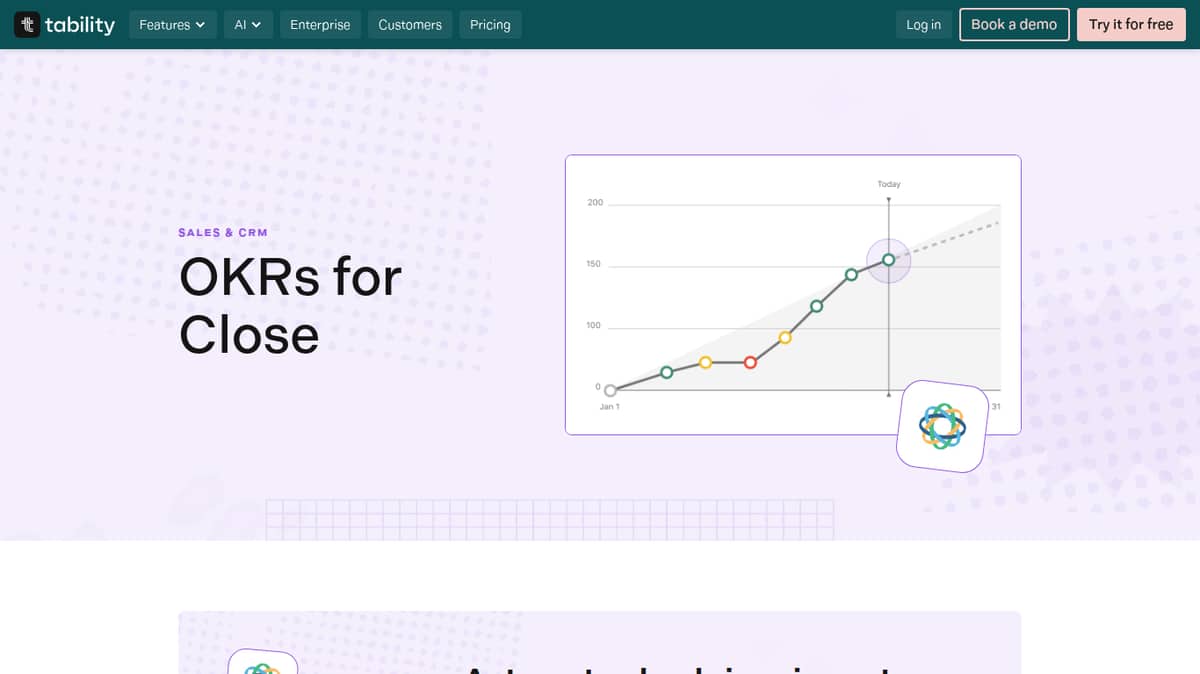Click the 200 axis label on the chart
The width and height of the screenshot is (1200, 674).
click(595, 203)
